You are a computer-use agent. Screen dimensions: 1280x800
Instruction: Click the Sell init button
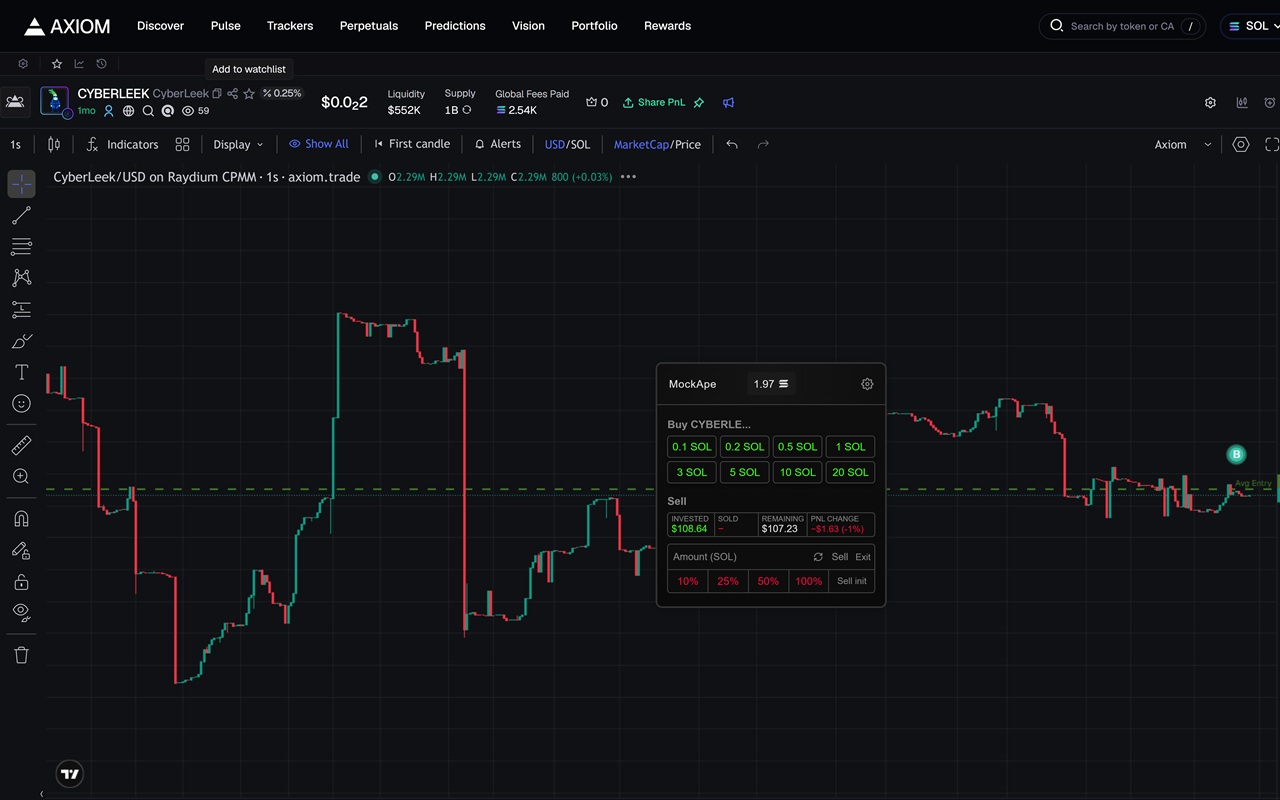pos(852,581)
